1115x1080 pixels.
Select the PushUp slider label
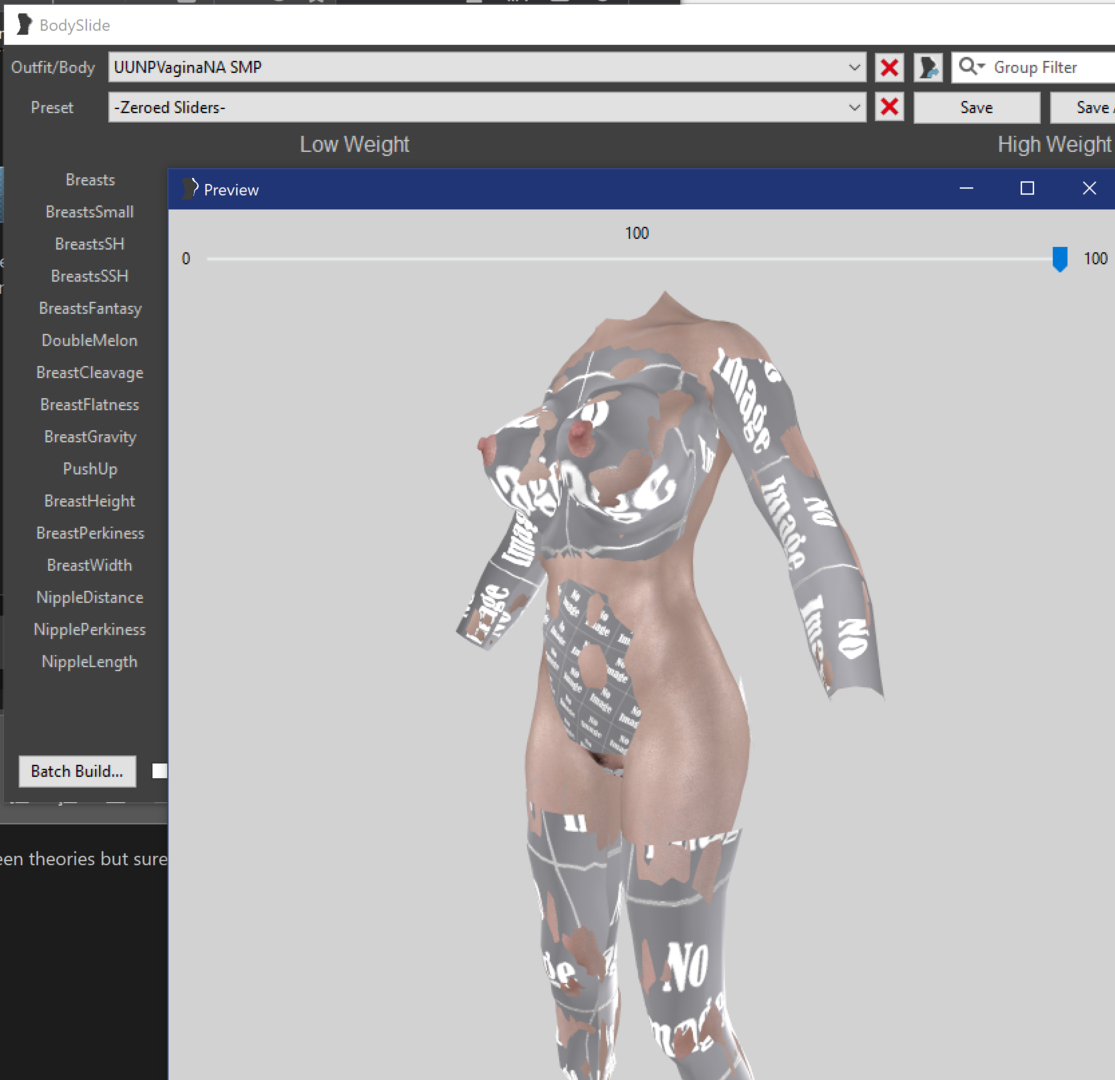[x=90, y=469]
